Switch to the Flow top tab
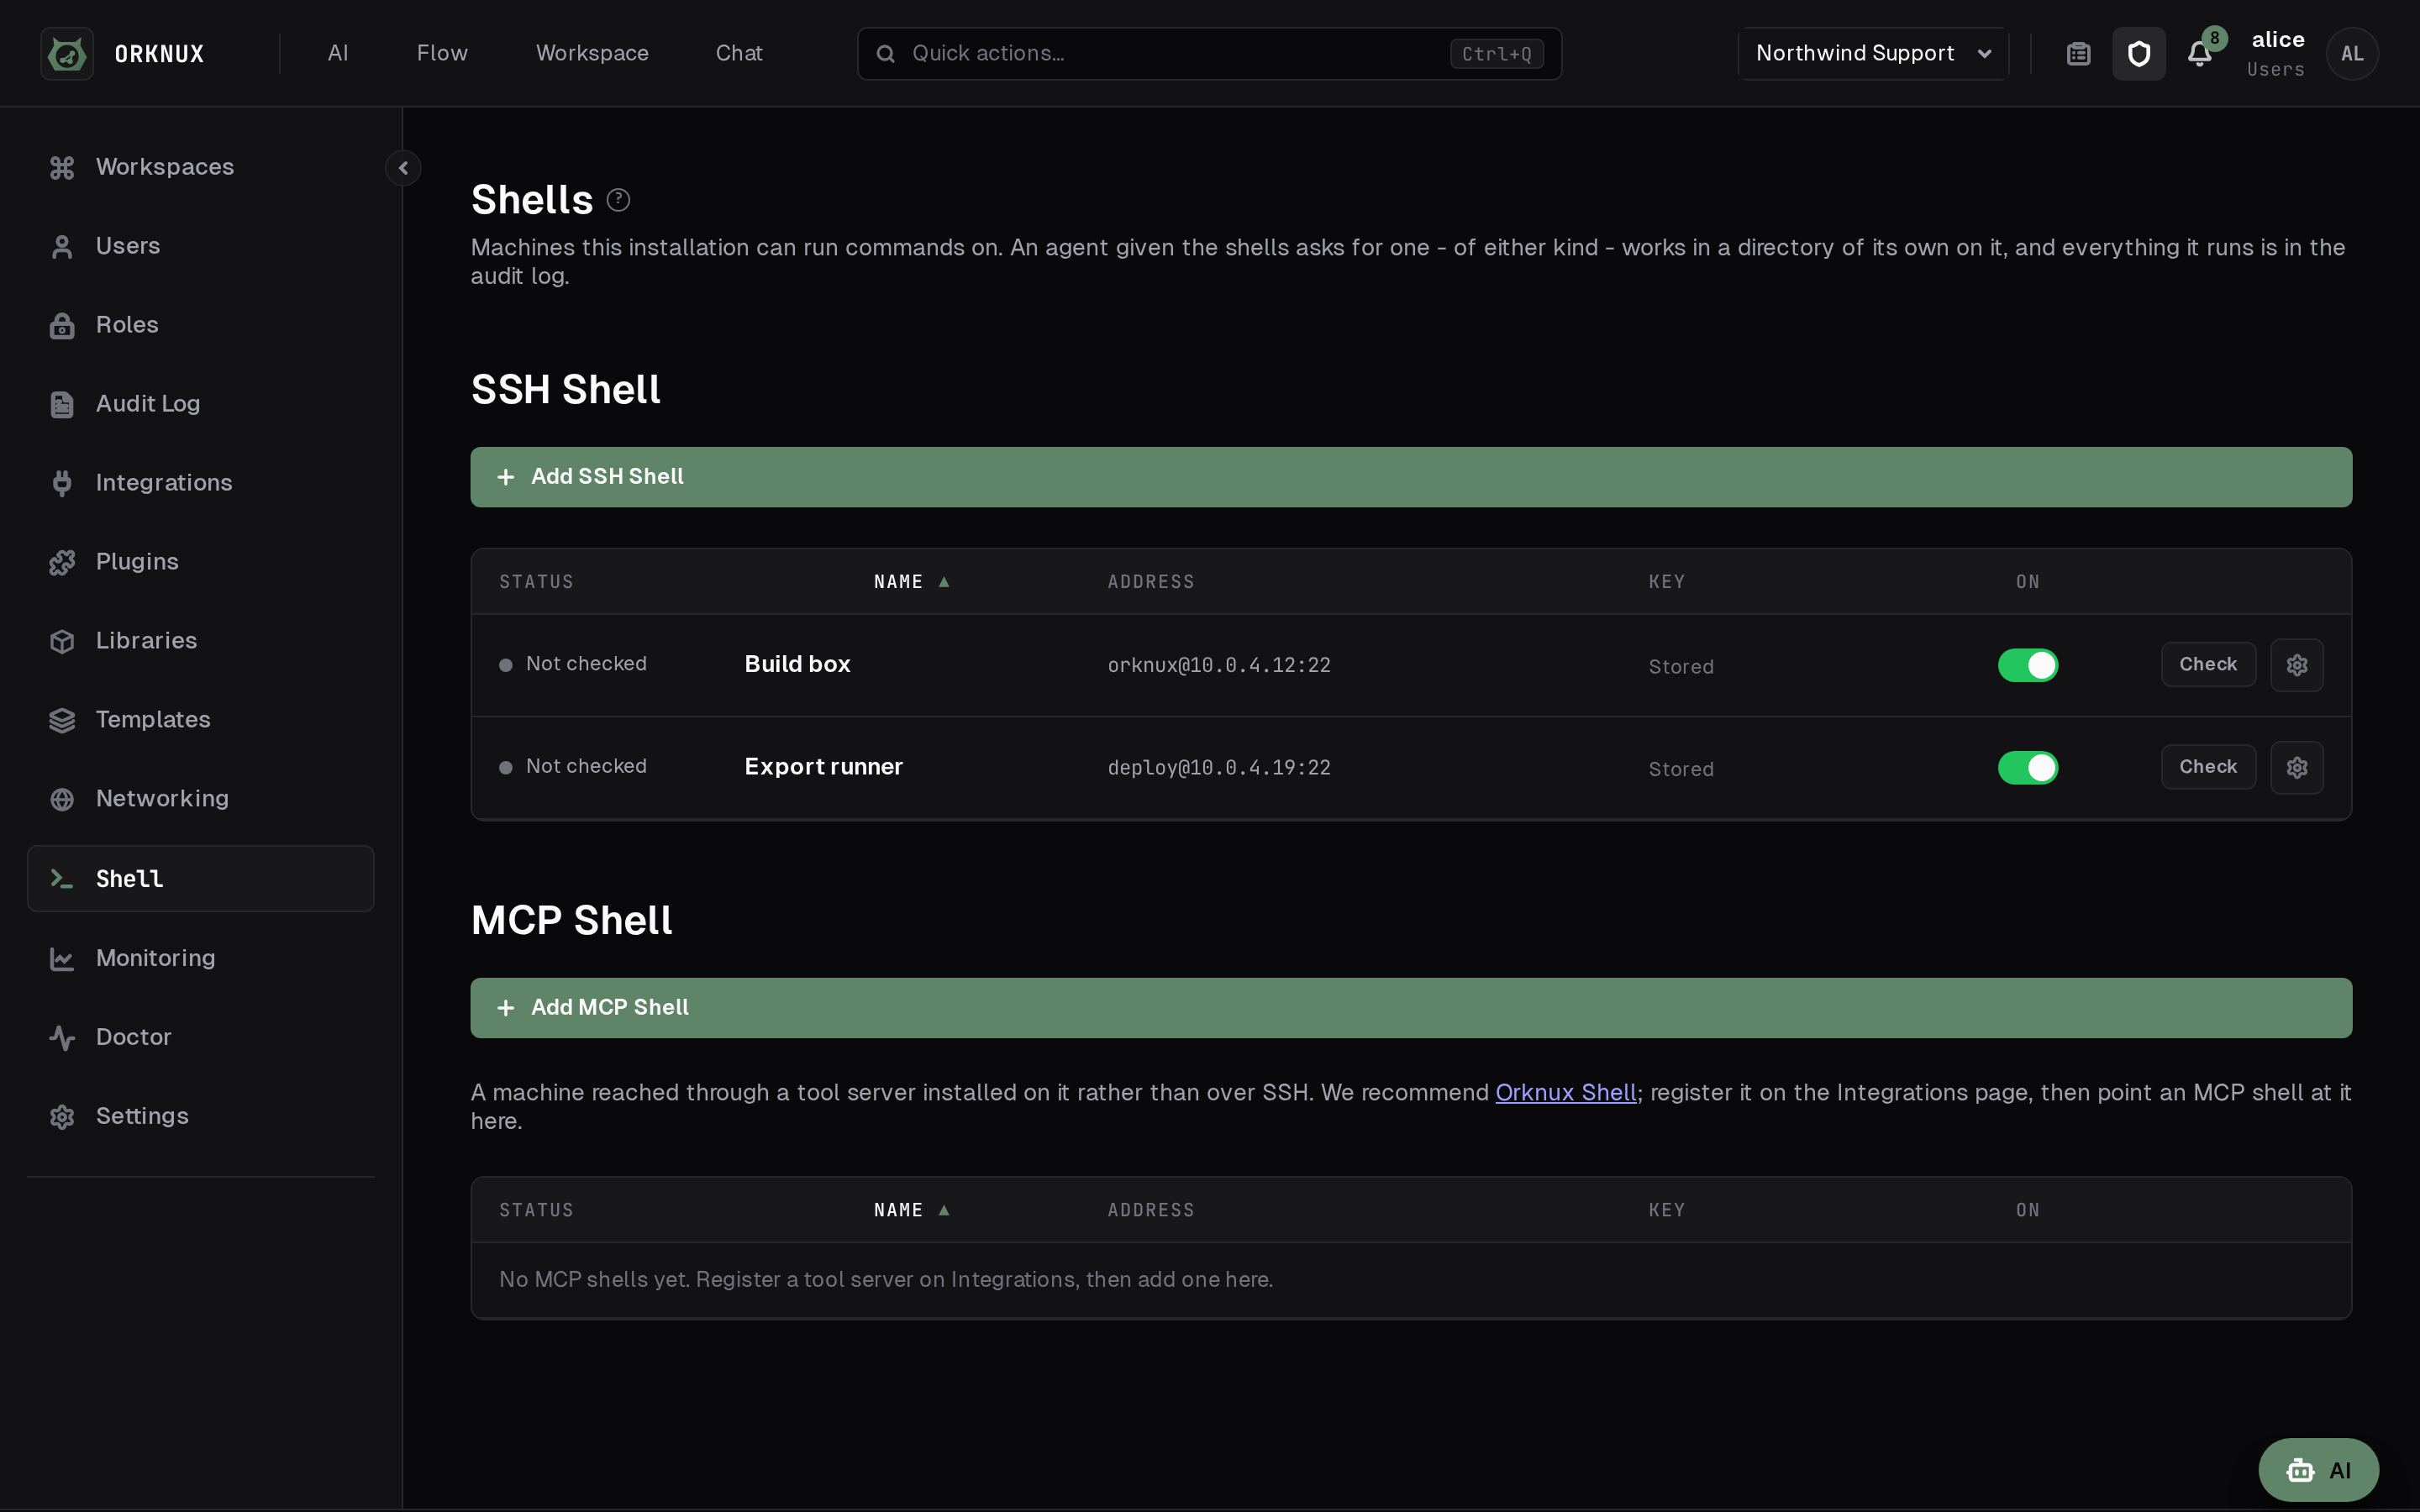2420x1512 pixels. [x=442, y=54]
